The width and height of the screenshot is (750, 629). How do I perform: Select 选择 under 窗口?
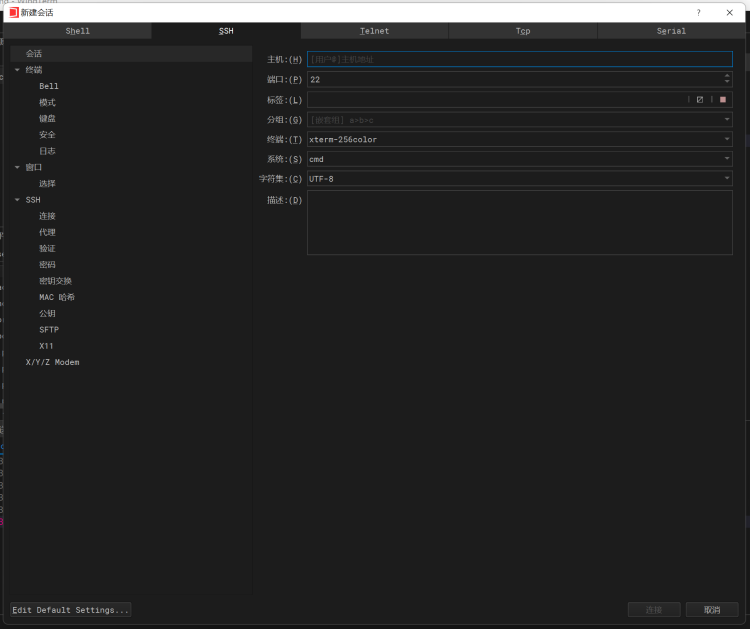point(47,184)
